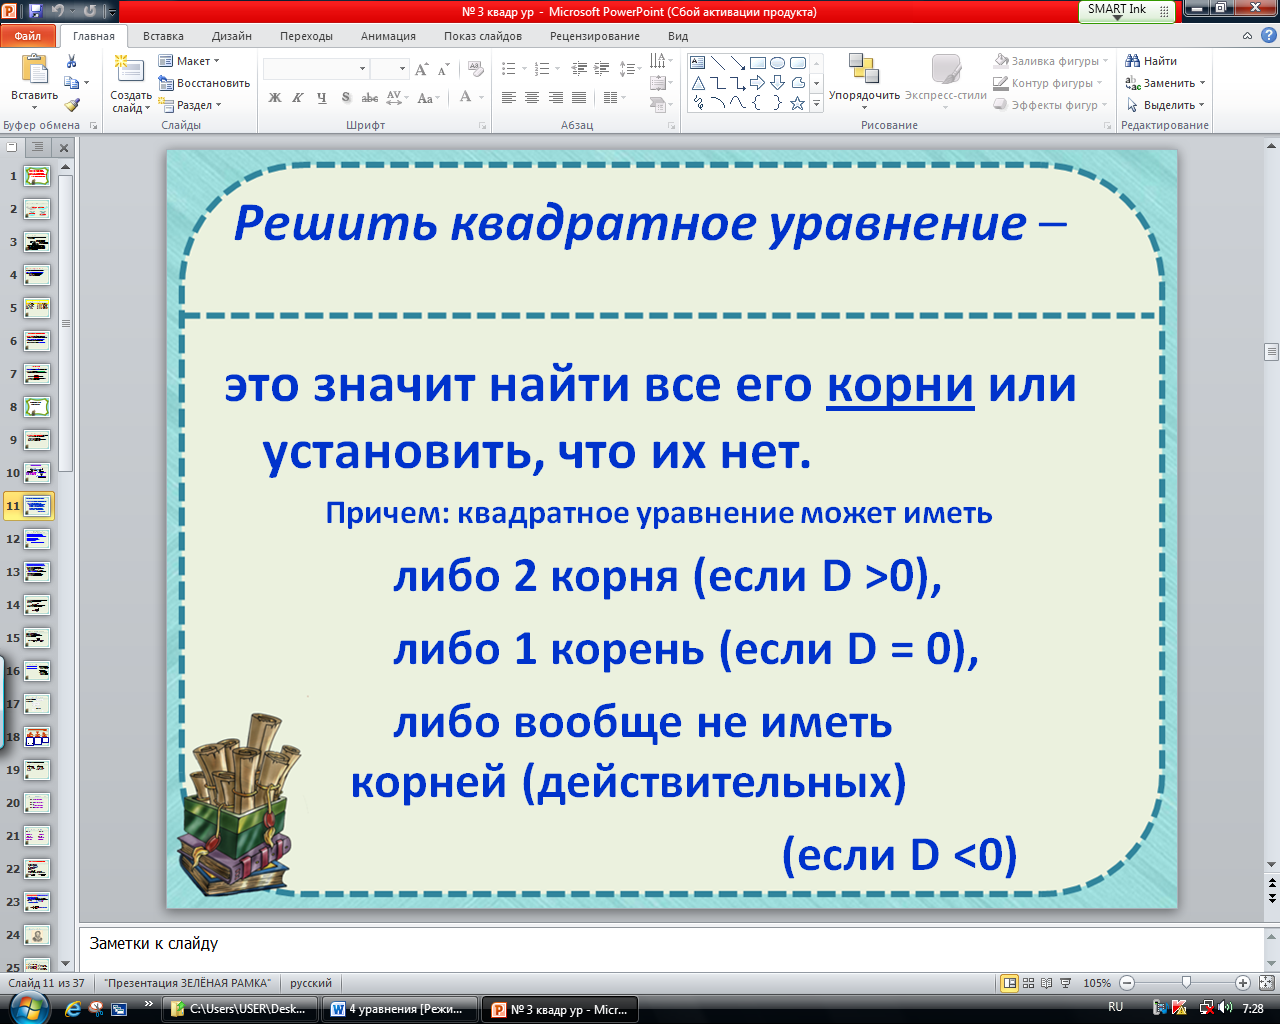Clear all formatting eraser icon
This screenshot has width=1280, height=1024.
476,69
